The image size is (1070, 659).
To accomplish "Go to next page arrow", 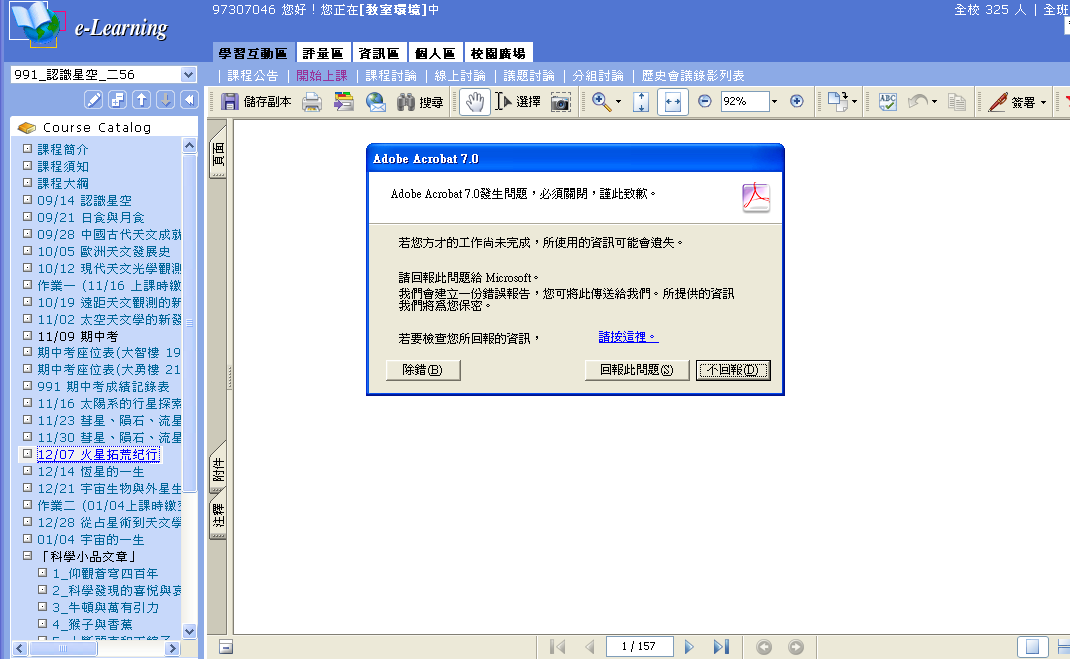I will pyautogui.click(x=689, y=646).
